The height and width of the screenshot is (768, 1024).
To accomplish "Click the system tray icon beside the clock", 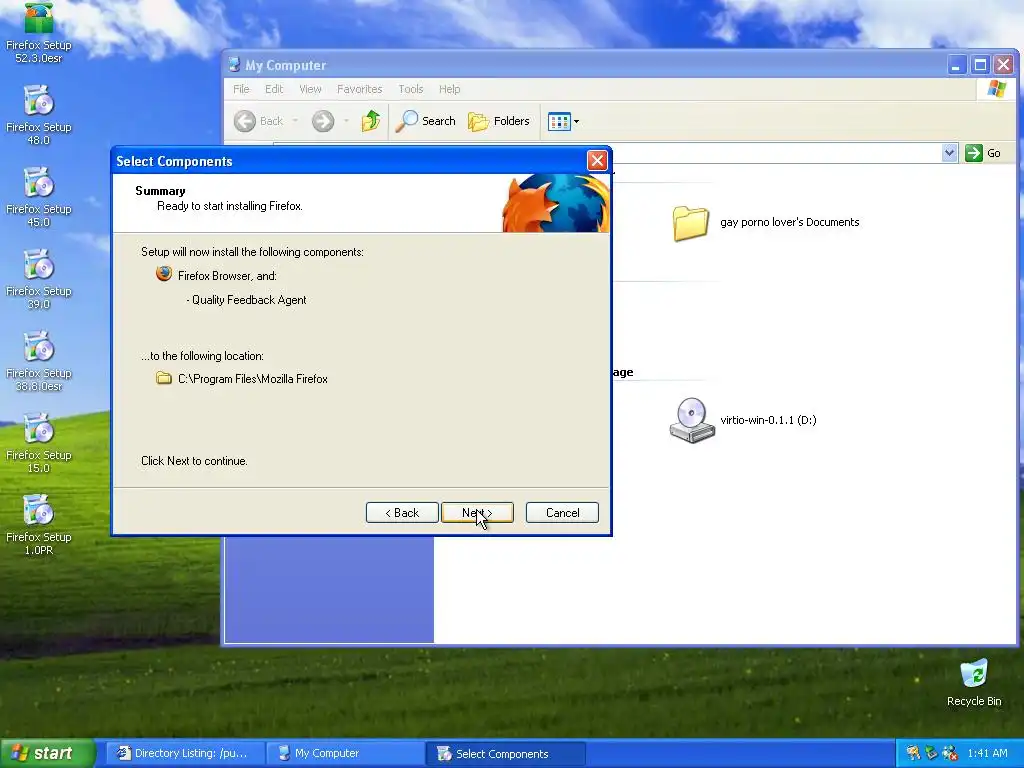I will (950, 753).
